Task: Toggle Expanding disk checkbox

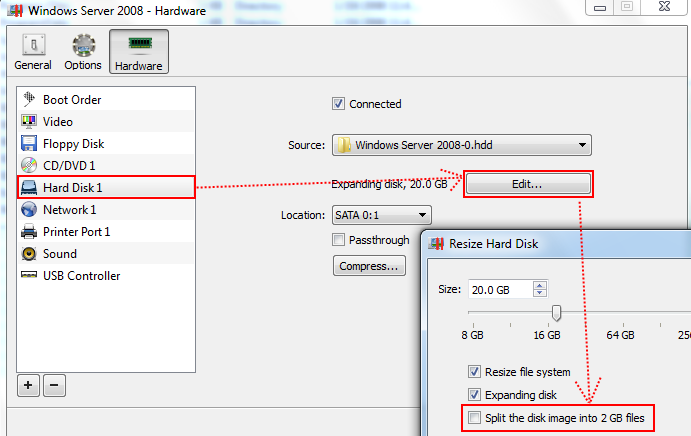Action: 474,395
